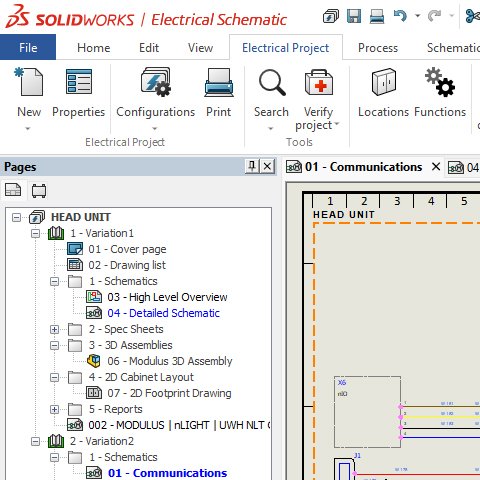Switch to components view icon in Pages panel
The image size is (480, 480).
coord(39,191)
